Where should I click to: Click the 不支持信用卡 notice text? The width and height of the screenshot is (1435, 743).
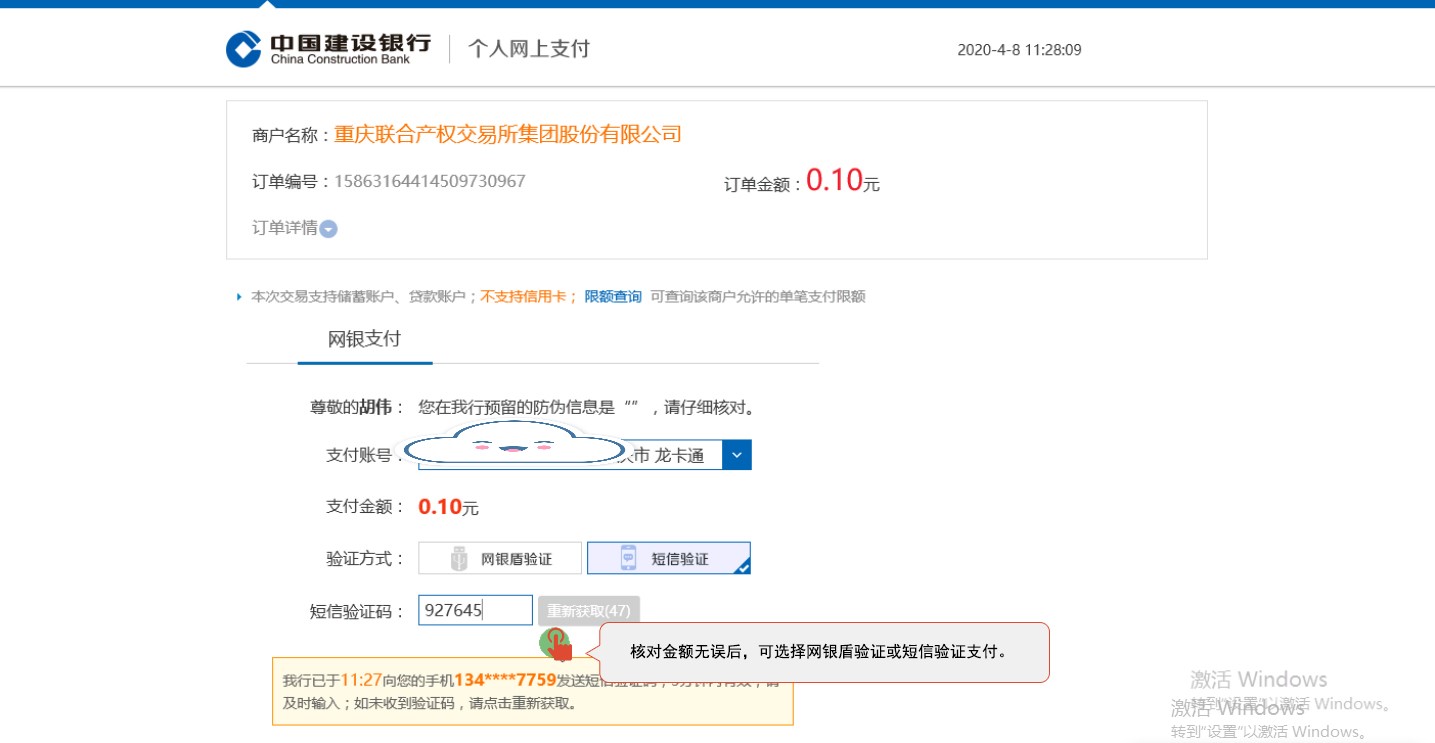click(x=524, y=297)
